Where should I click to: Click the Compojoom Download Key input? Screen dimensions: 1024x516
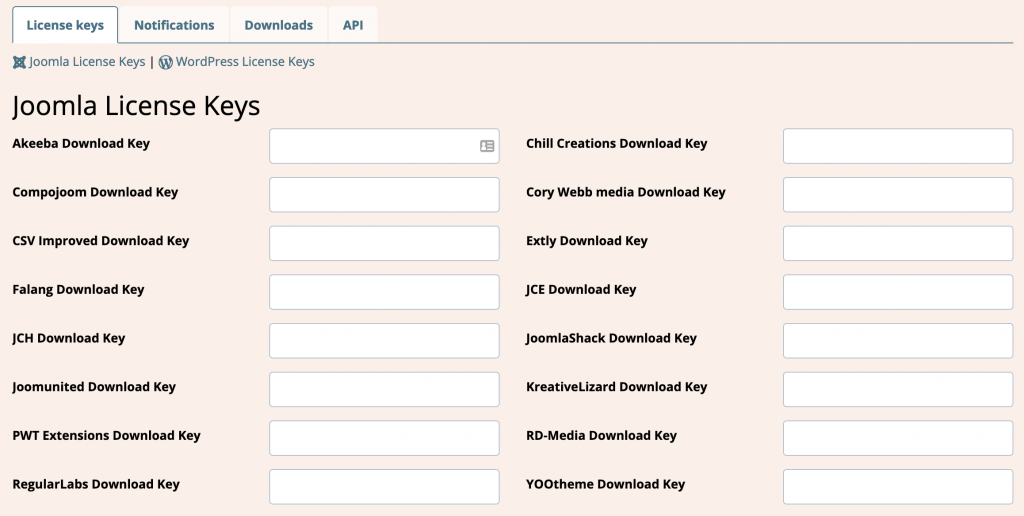tap(384, 195)
